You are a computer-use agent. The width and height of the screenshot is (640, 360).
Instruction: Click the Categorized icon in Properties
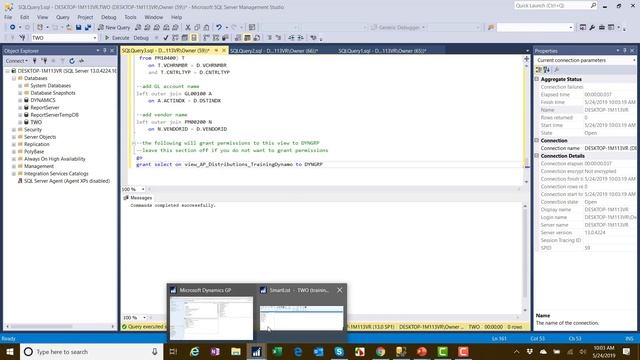[539, 70]
